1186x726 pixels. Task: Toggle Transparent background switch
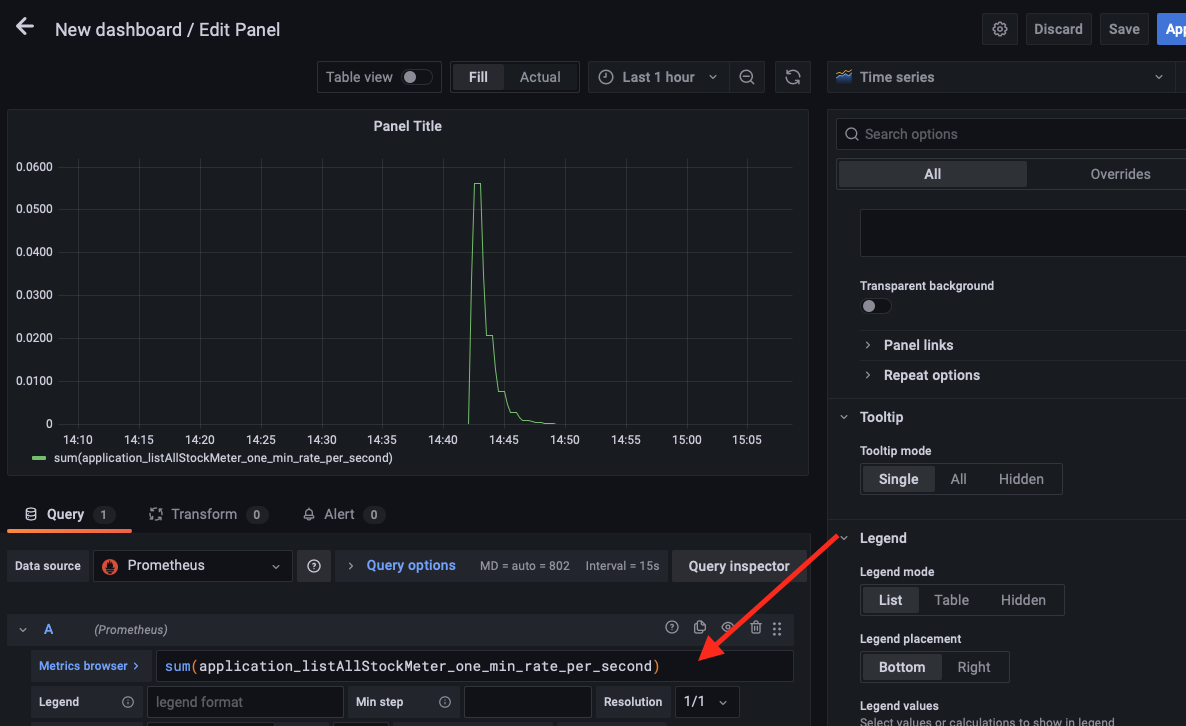(x=876, y=306)
